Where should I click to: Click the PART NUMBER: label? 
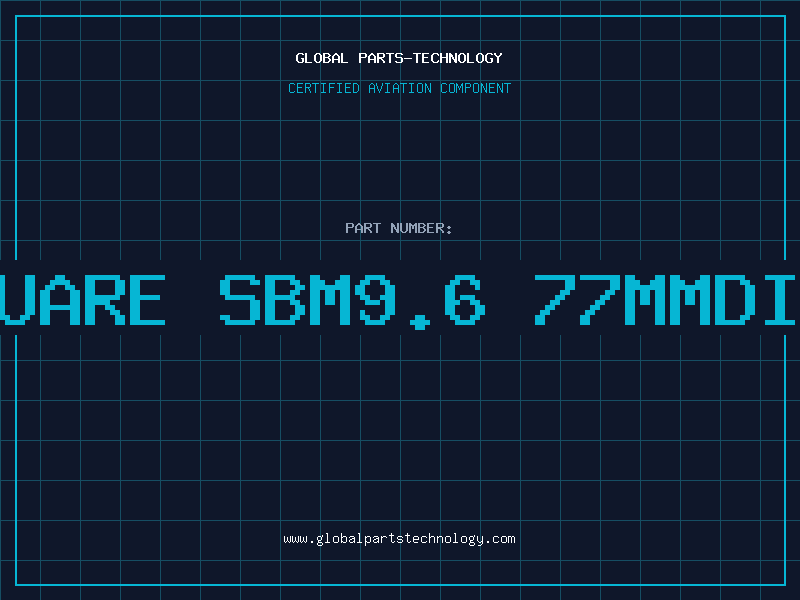tap(398, 228)
